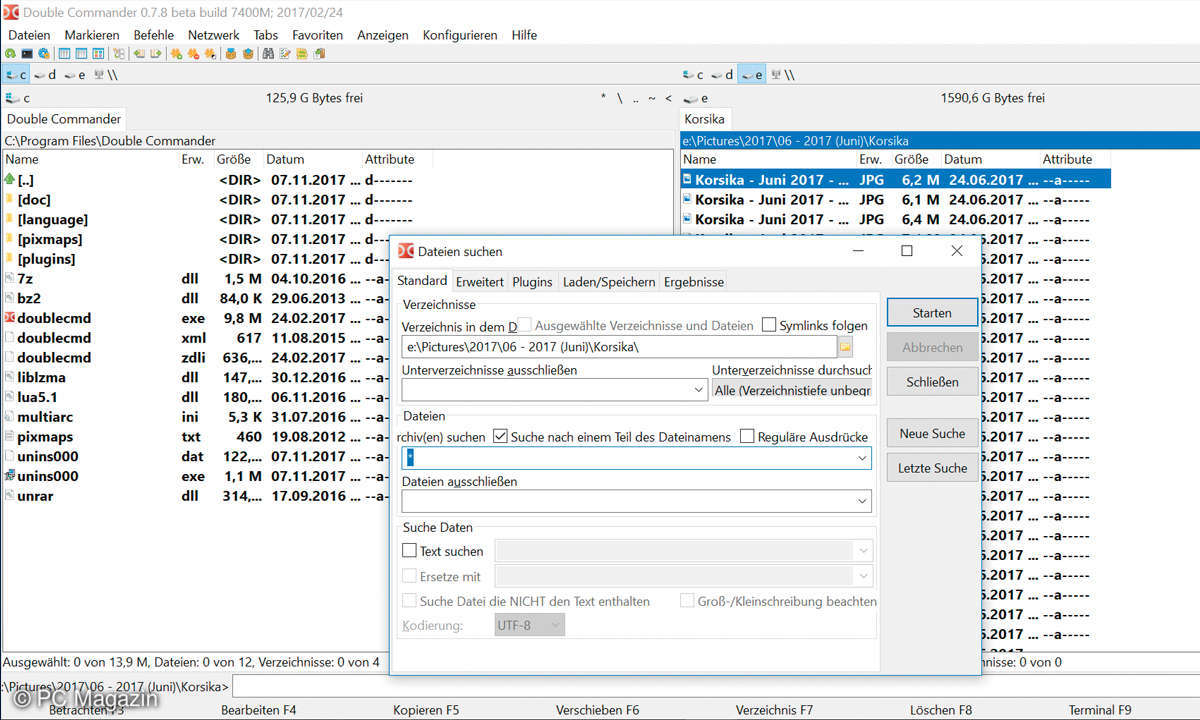Open the Ersetze mit combo box
The image size is (1200, 720).
click(x=684, y=576)
